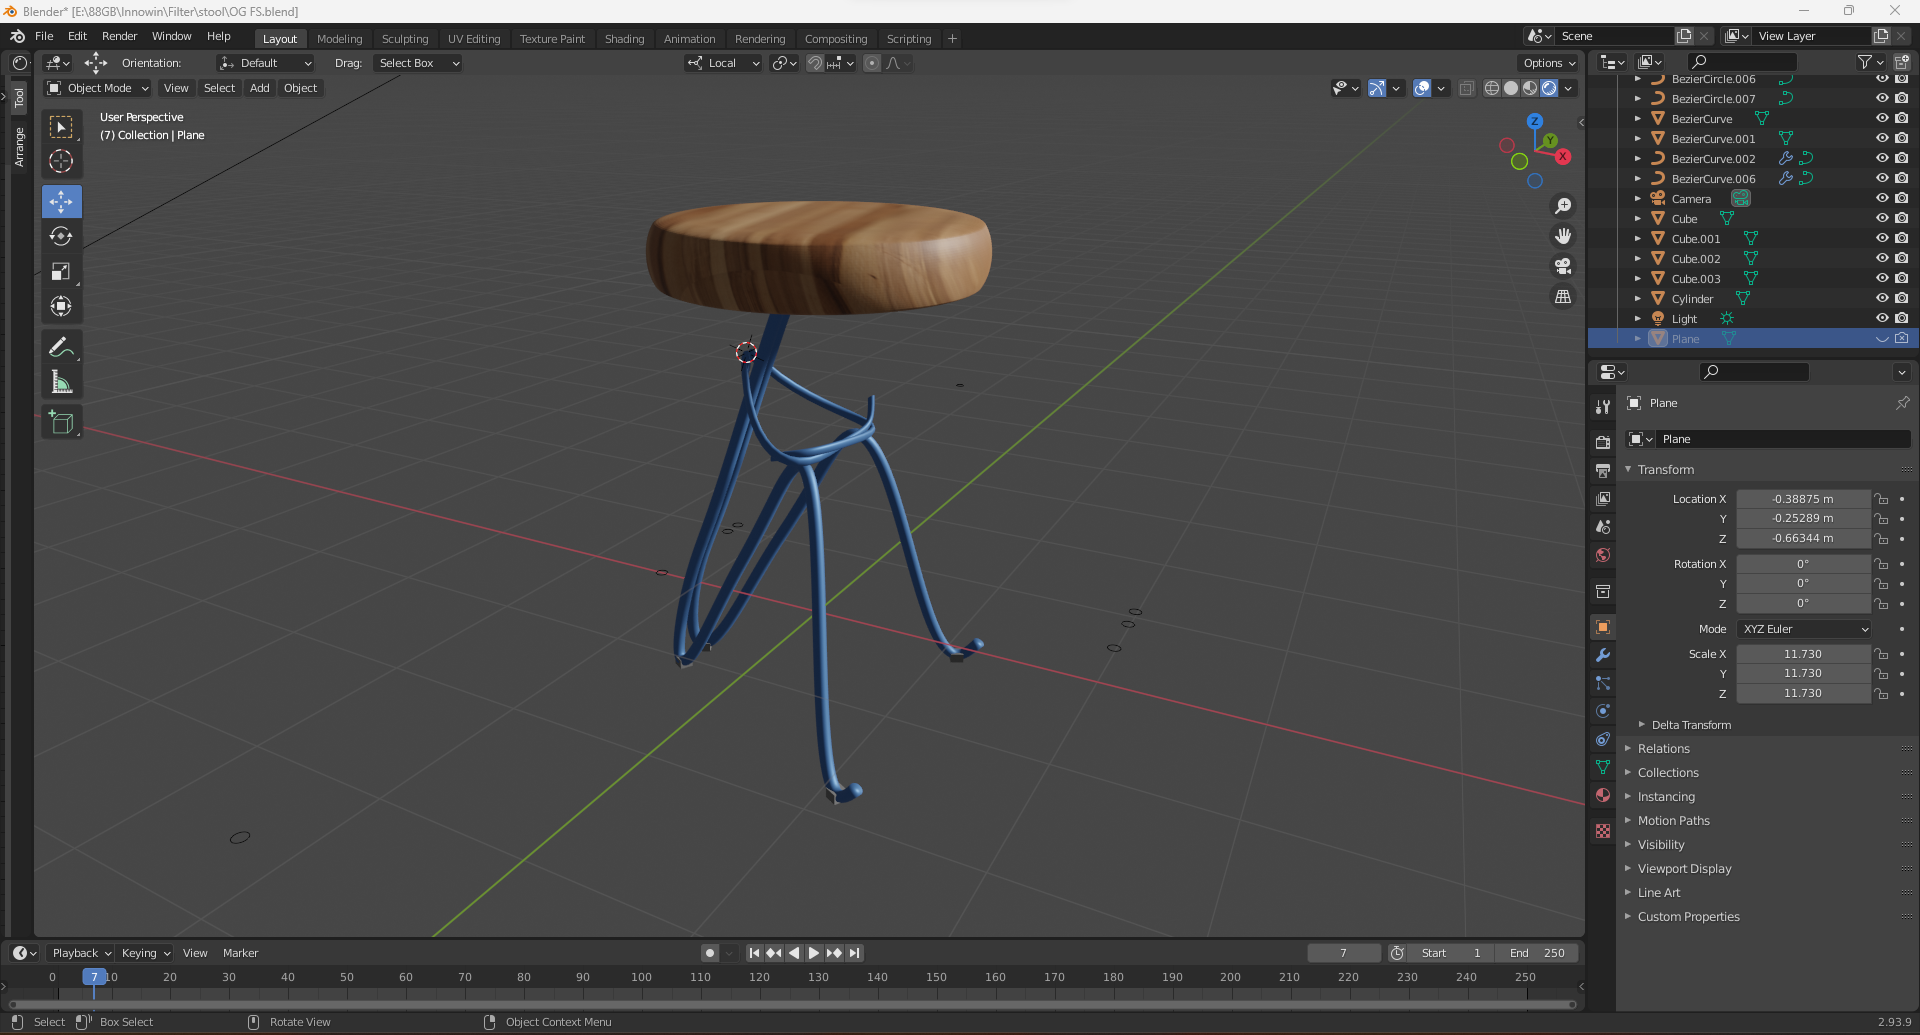Open the Options dropdown in viewport header
This screenshot has height=1035, width=1920.
pyautogui.click(x=1549, y=63)
